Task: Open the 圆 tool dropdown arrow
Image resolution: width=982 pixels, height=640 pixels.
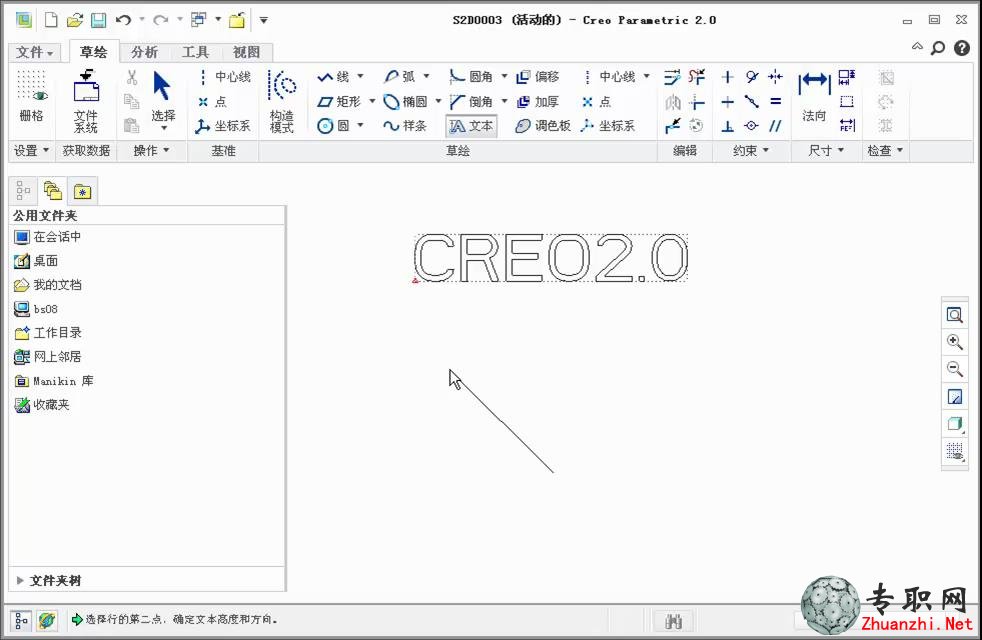Action: coord(360,125)
